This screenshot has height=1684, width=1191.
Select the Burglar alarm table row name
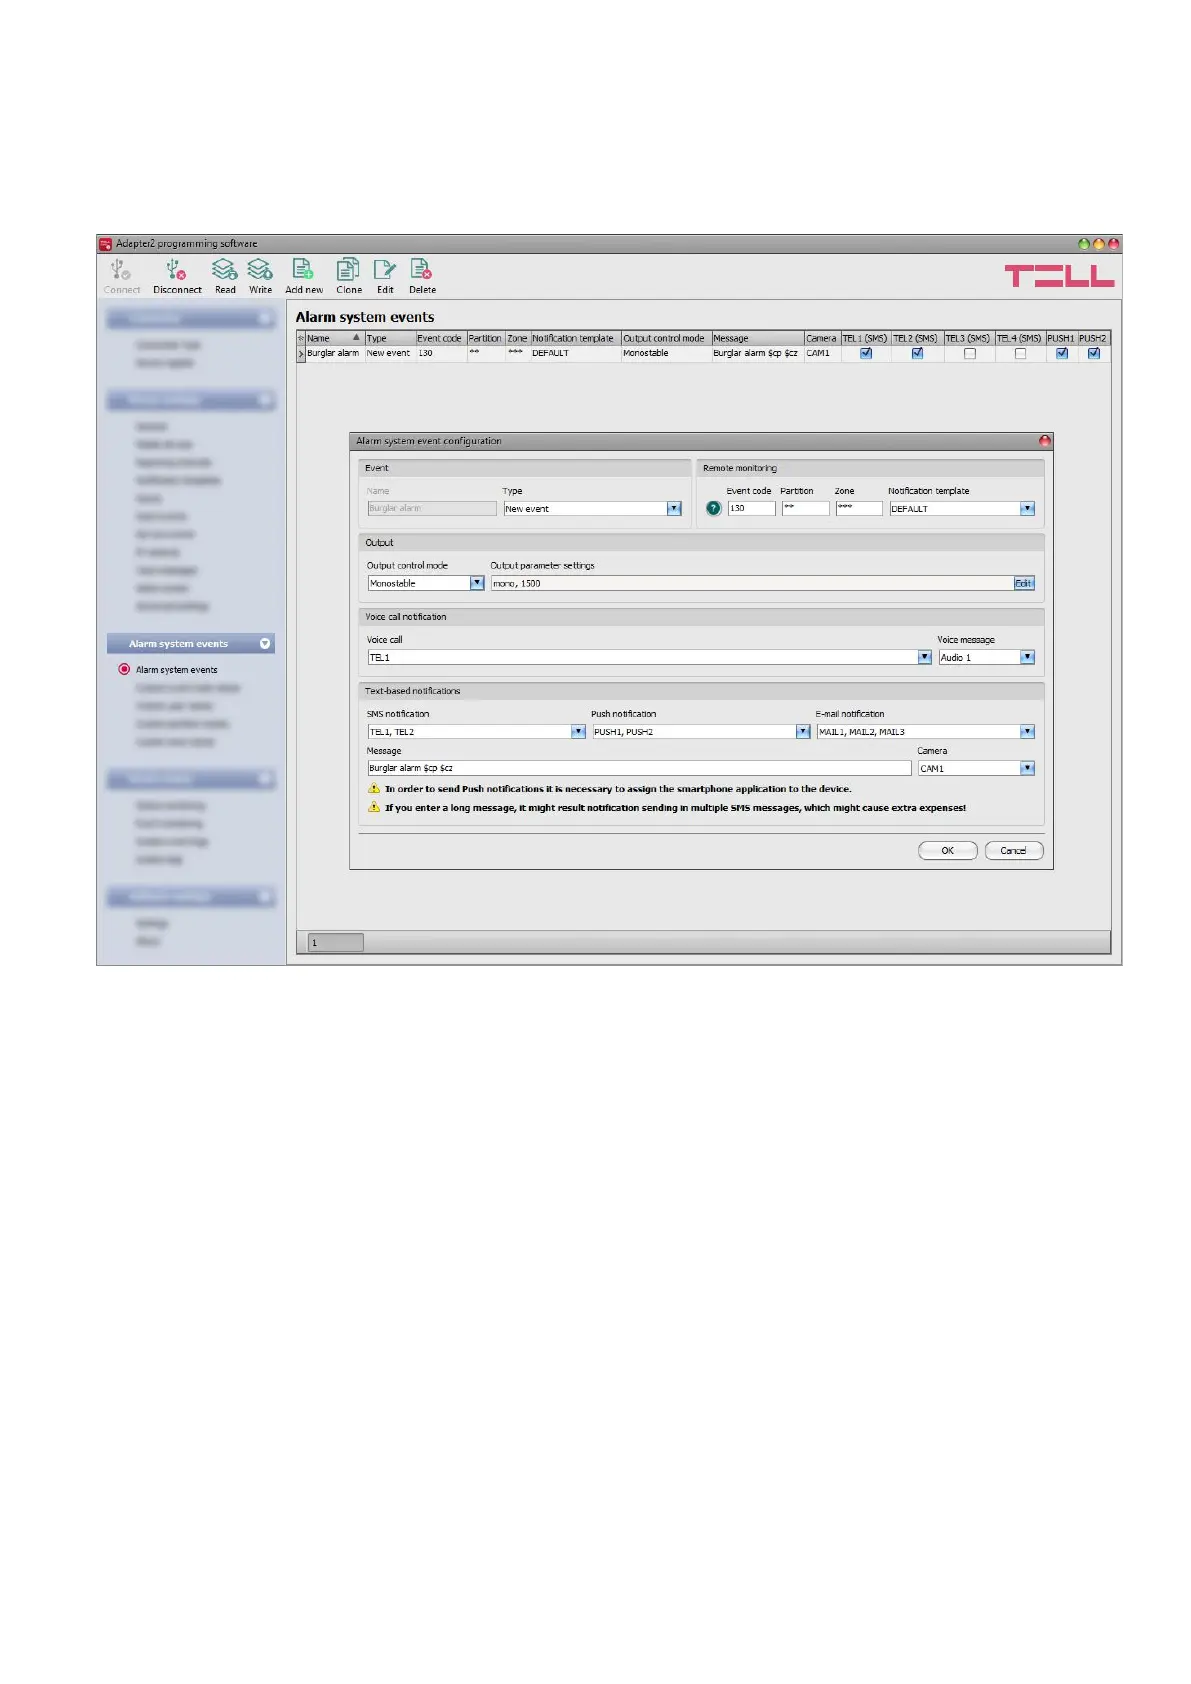pos(333,353)
